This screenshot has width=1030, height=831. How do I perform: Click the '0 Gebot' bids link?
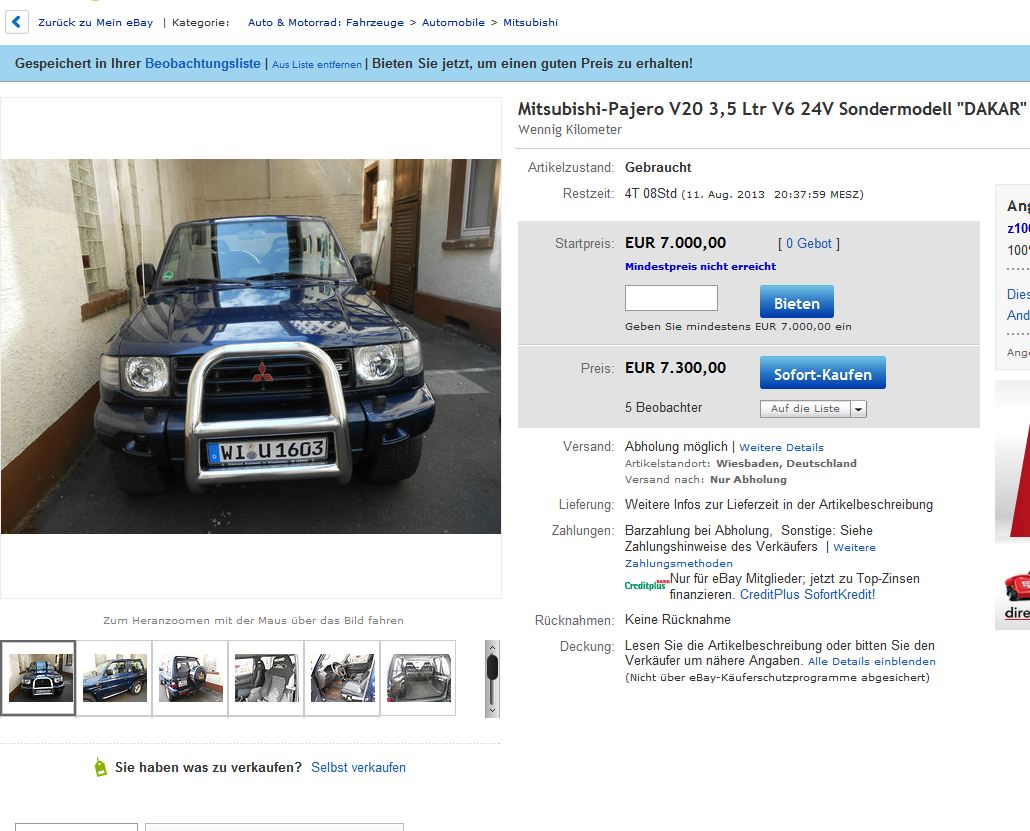pos(809,244)
